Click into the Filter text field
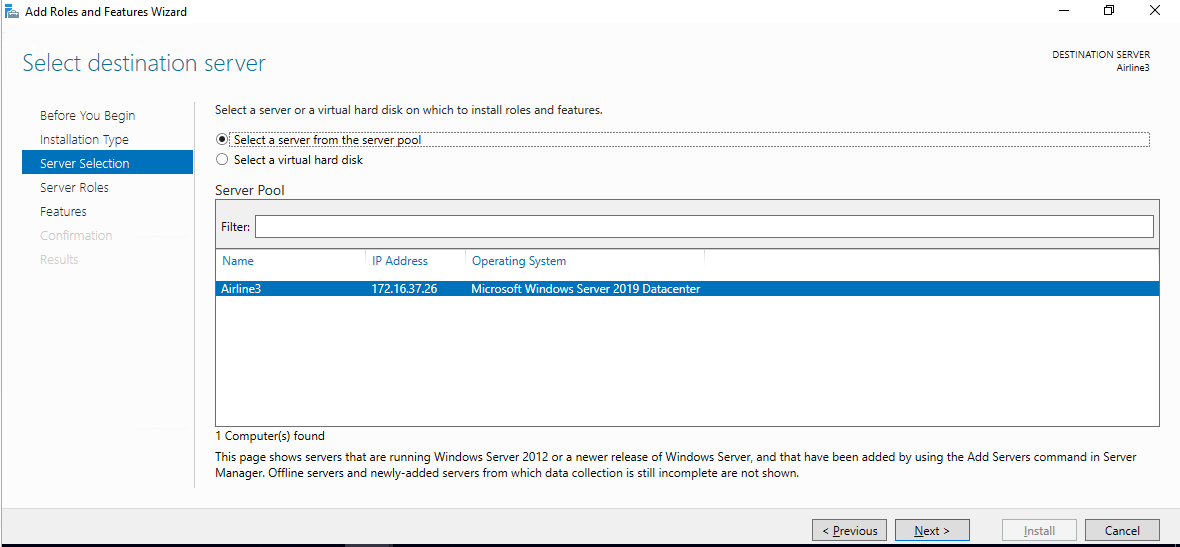The image size is (1180, 547). [704, 226]
